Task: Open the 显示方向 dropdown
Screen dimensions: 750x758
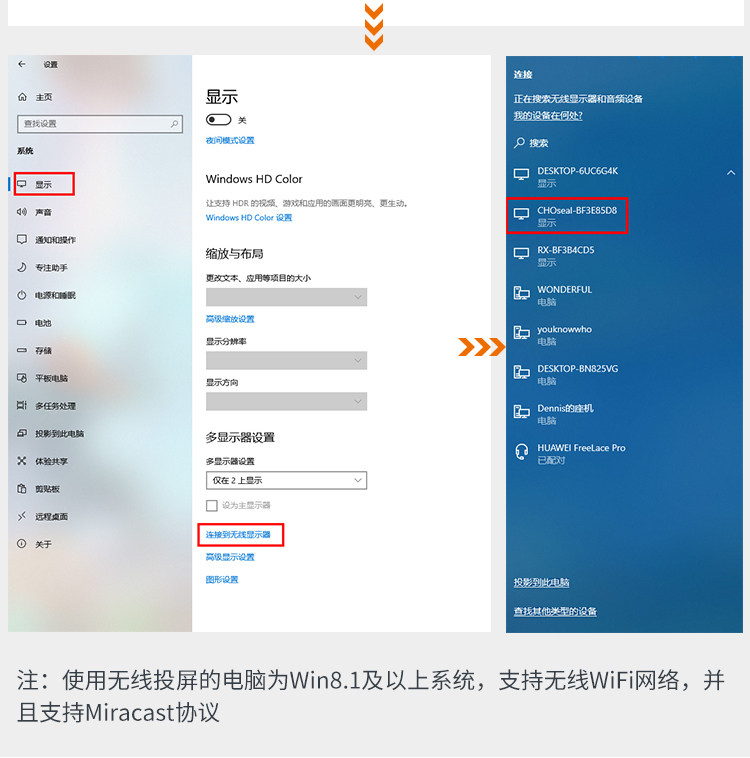Action: [286, 401]
